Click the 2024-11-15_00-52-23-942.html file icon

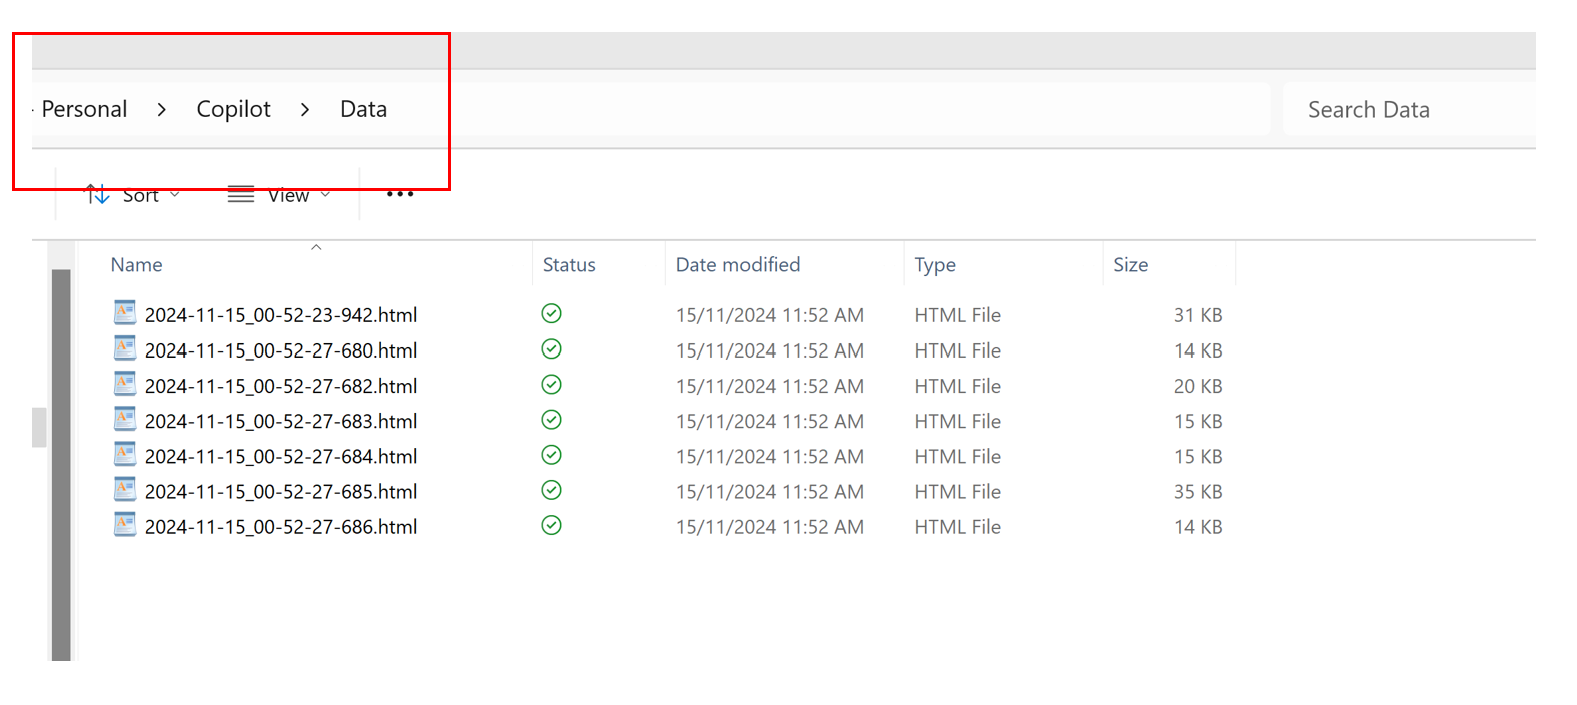tap(124, 313)
